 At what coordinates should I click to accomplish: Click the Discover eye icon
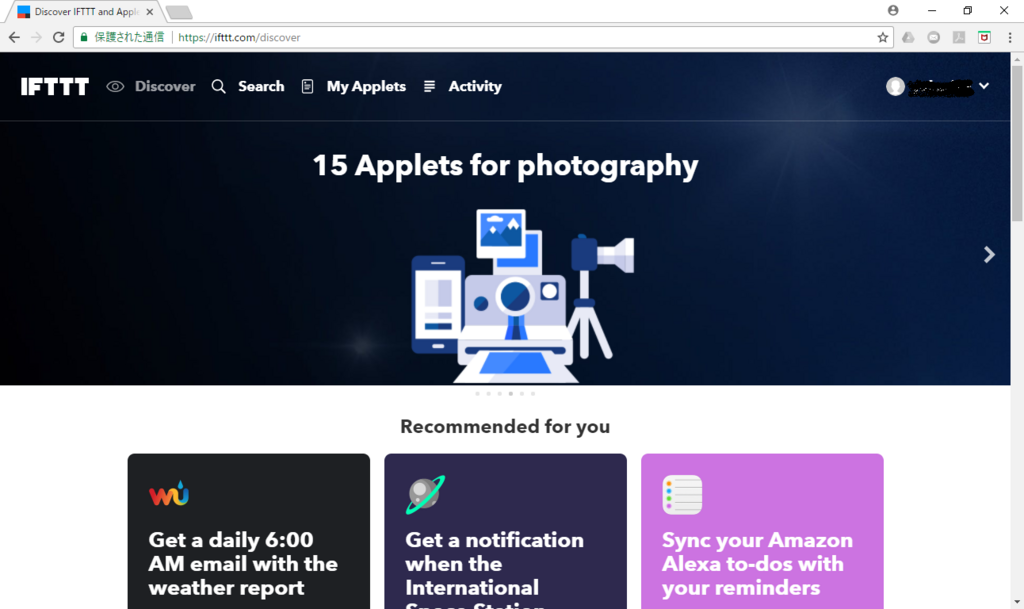[x=115, y=87]
